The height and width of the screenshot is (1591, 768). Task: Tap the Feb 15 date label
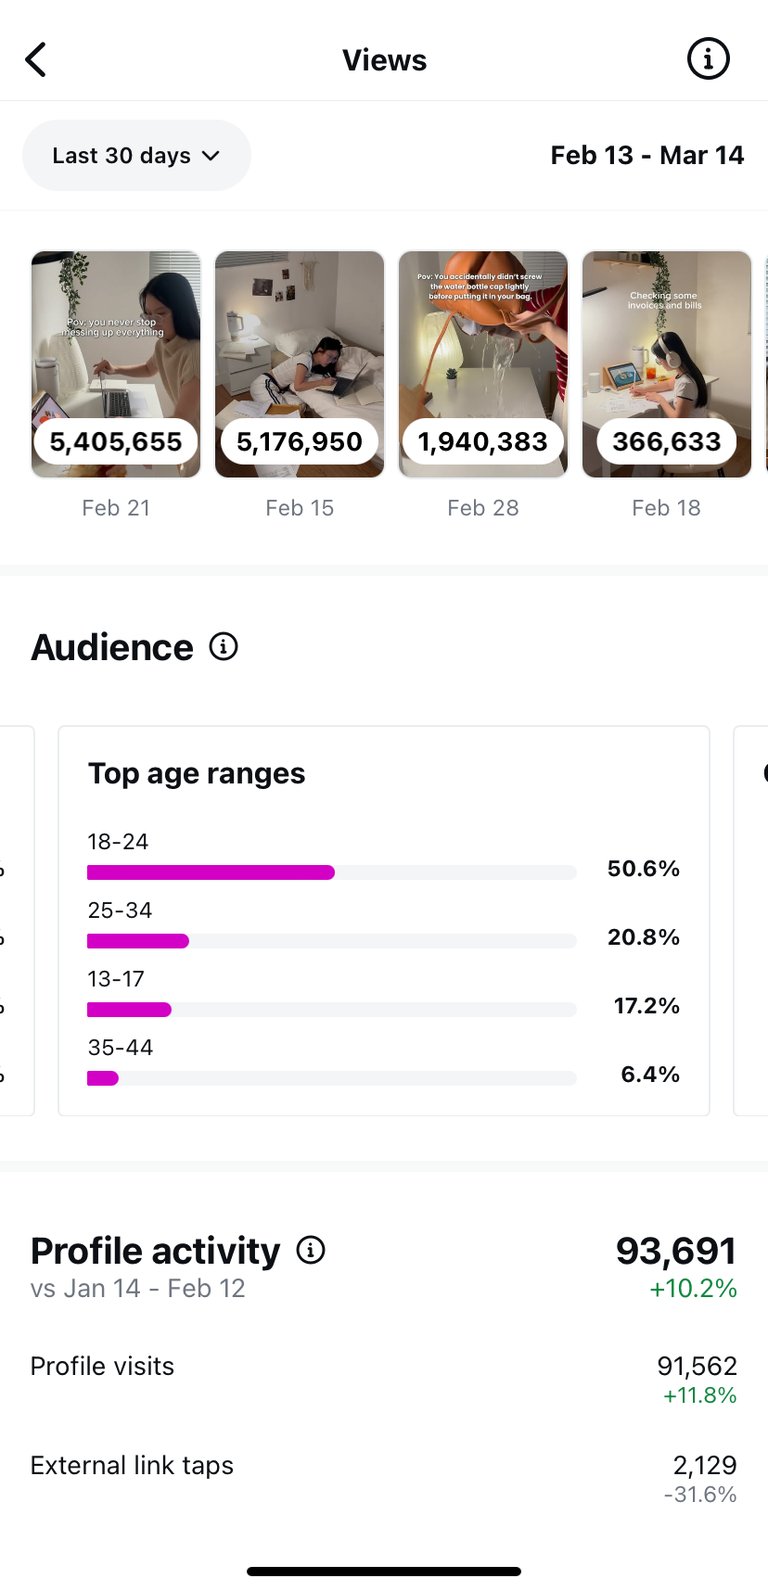point(299,508)
